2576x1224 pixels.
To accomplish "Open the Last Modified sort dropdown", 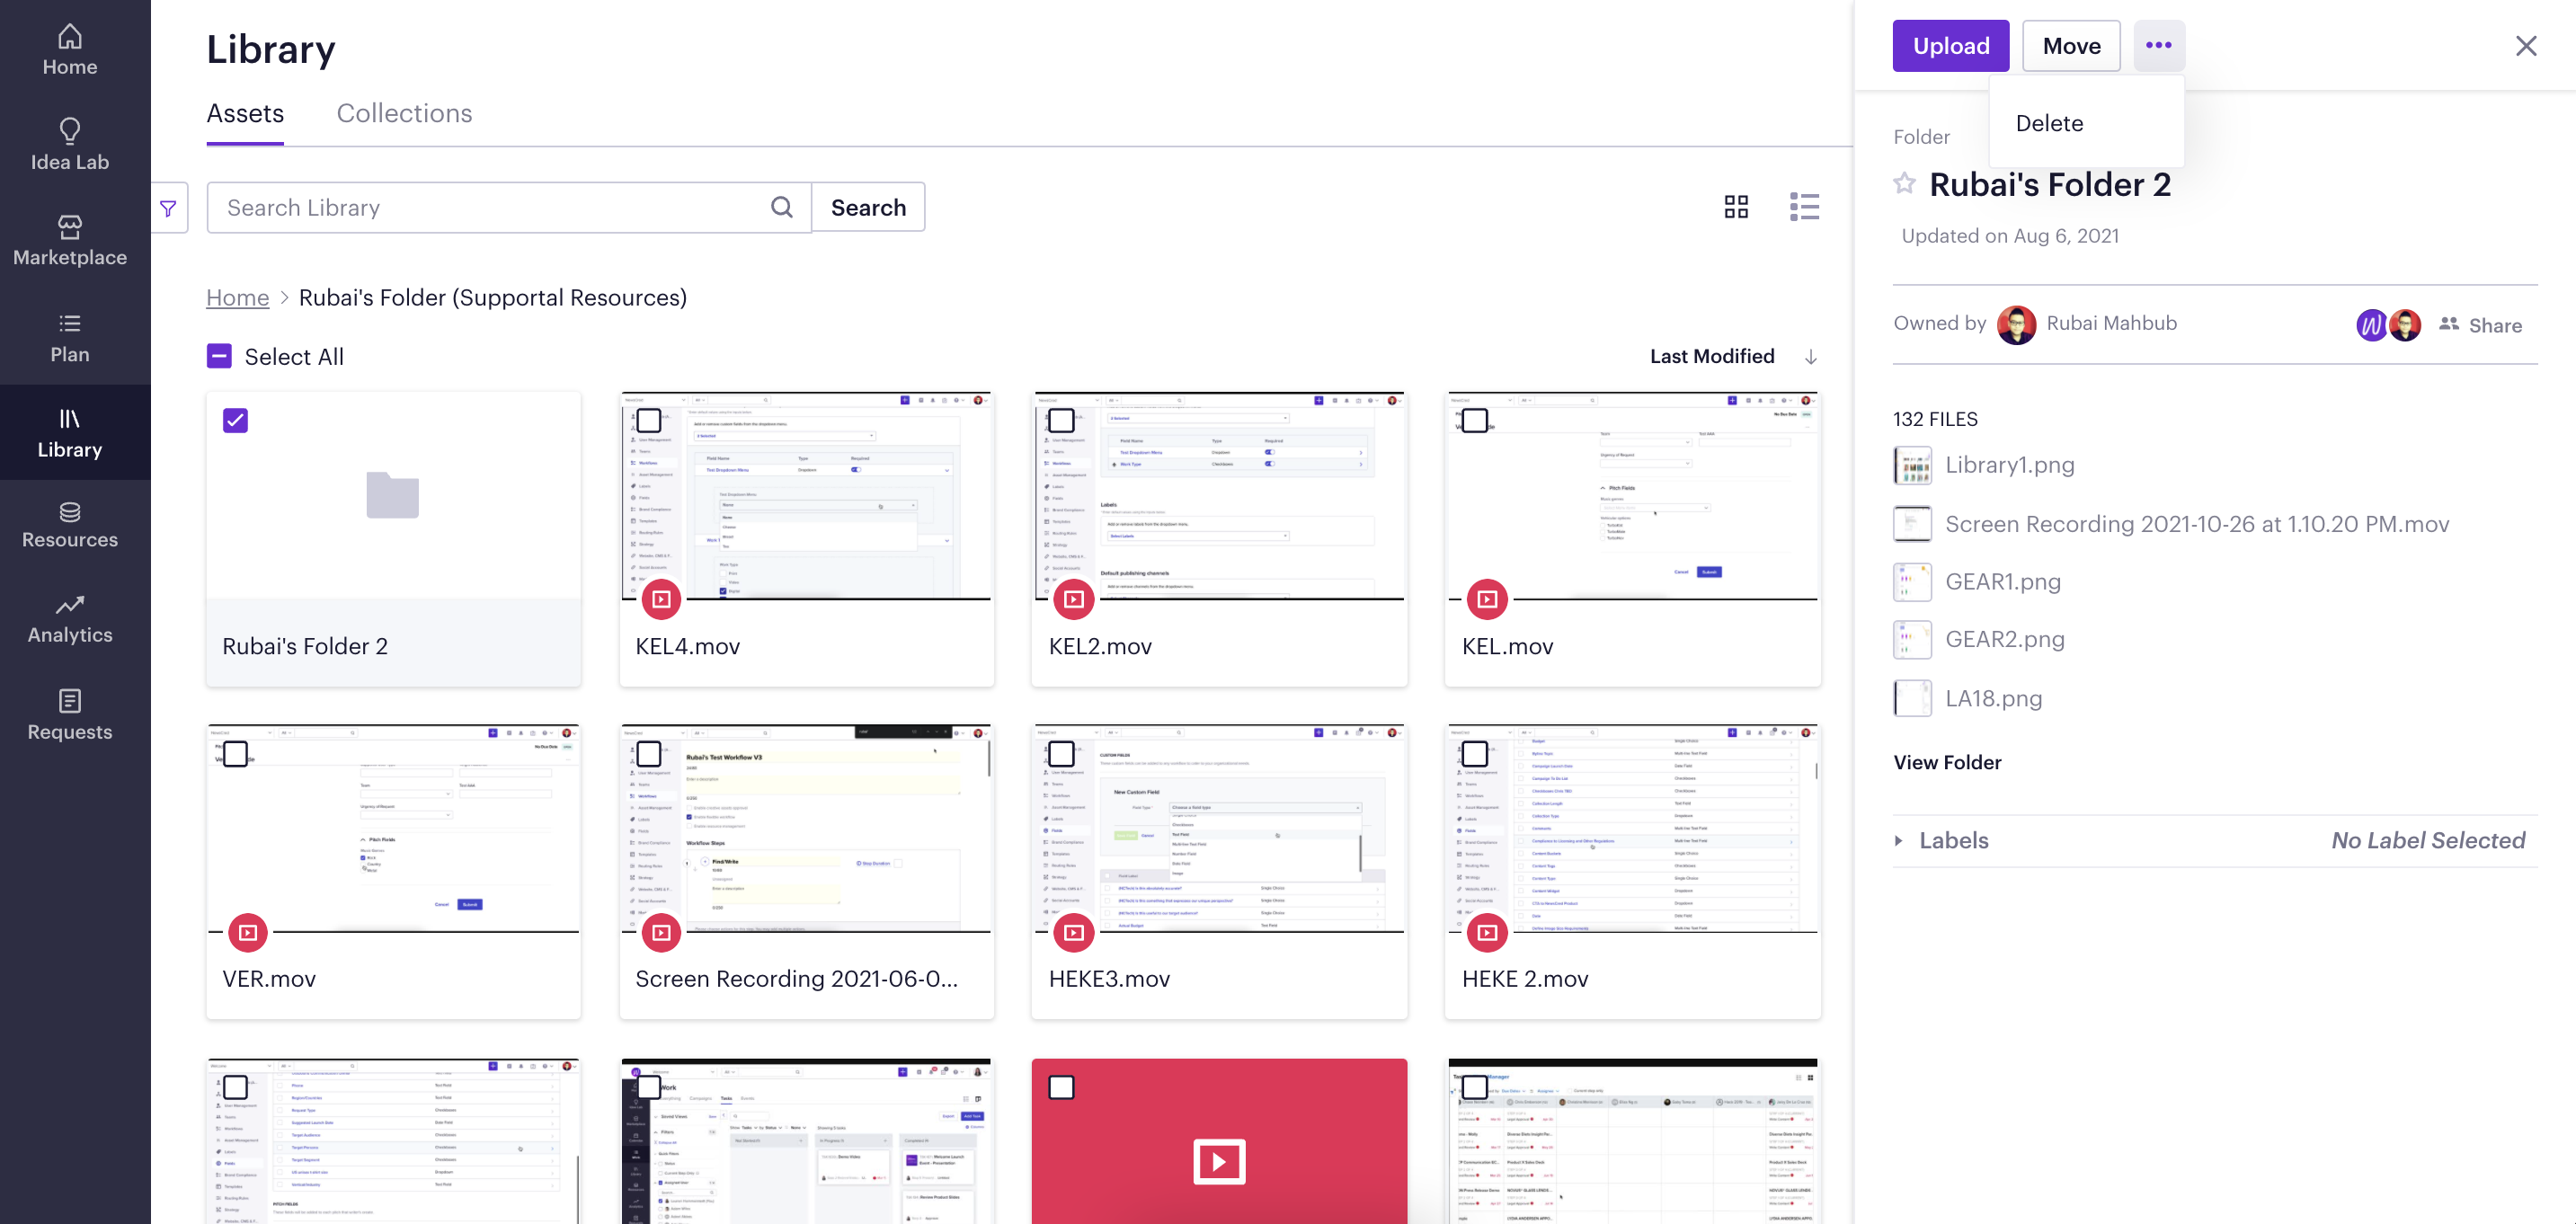I will tap(1712, 357).
